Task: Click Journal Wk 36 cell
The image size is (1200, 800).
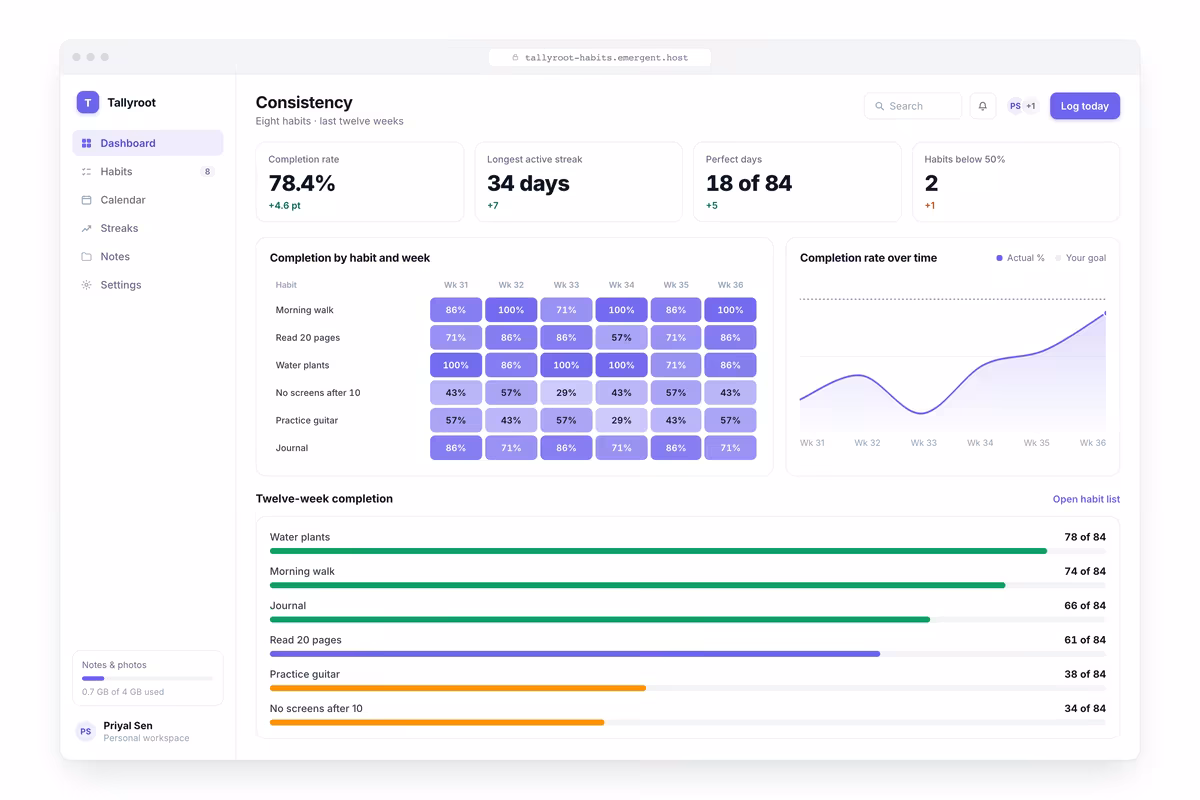Action: click(x=731, y=448)
